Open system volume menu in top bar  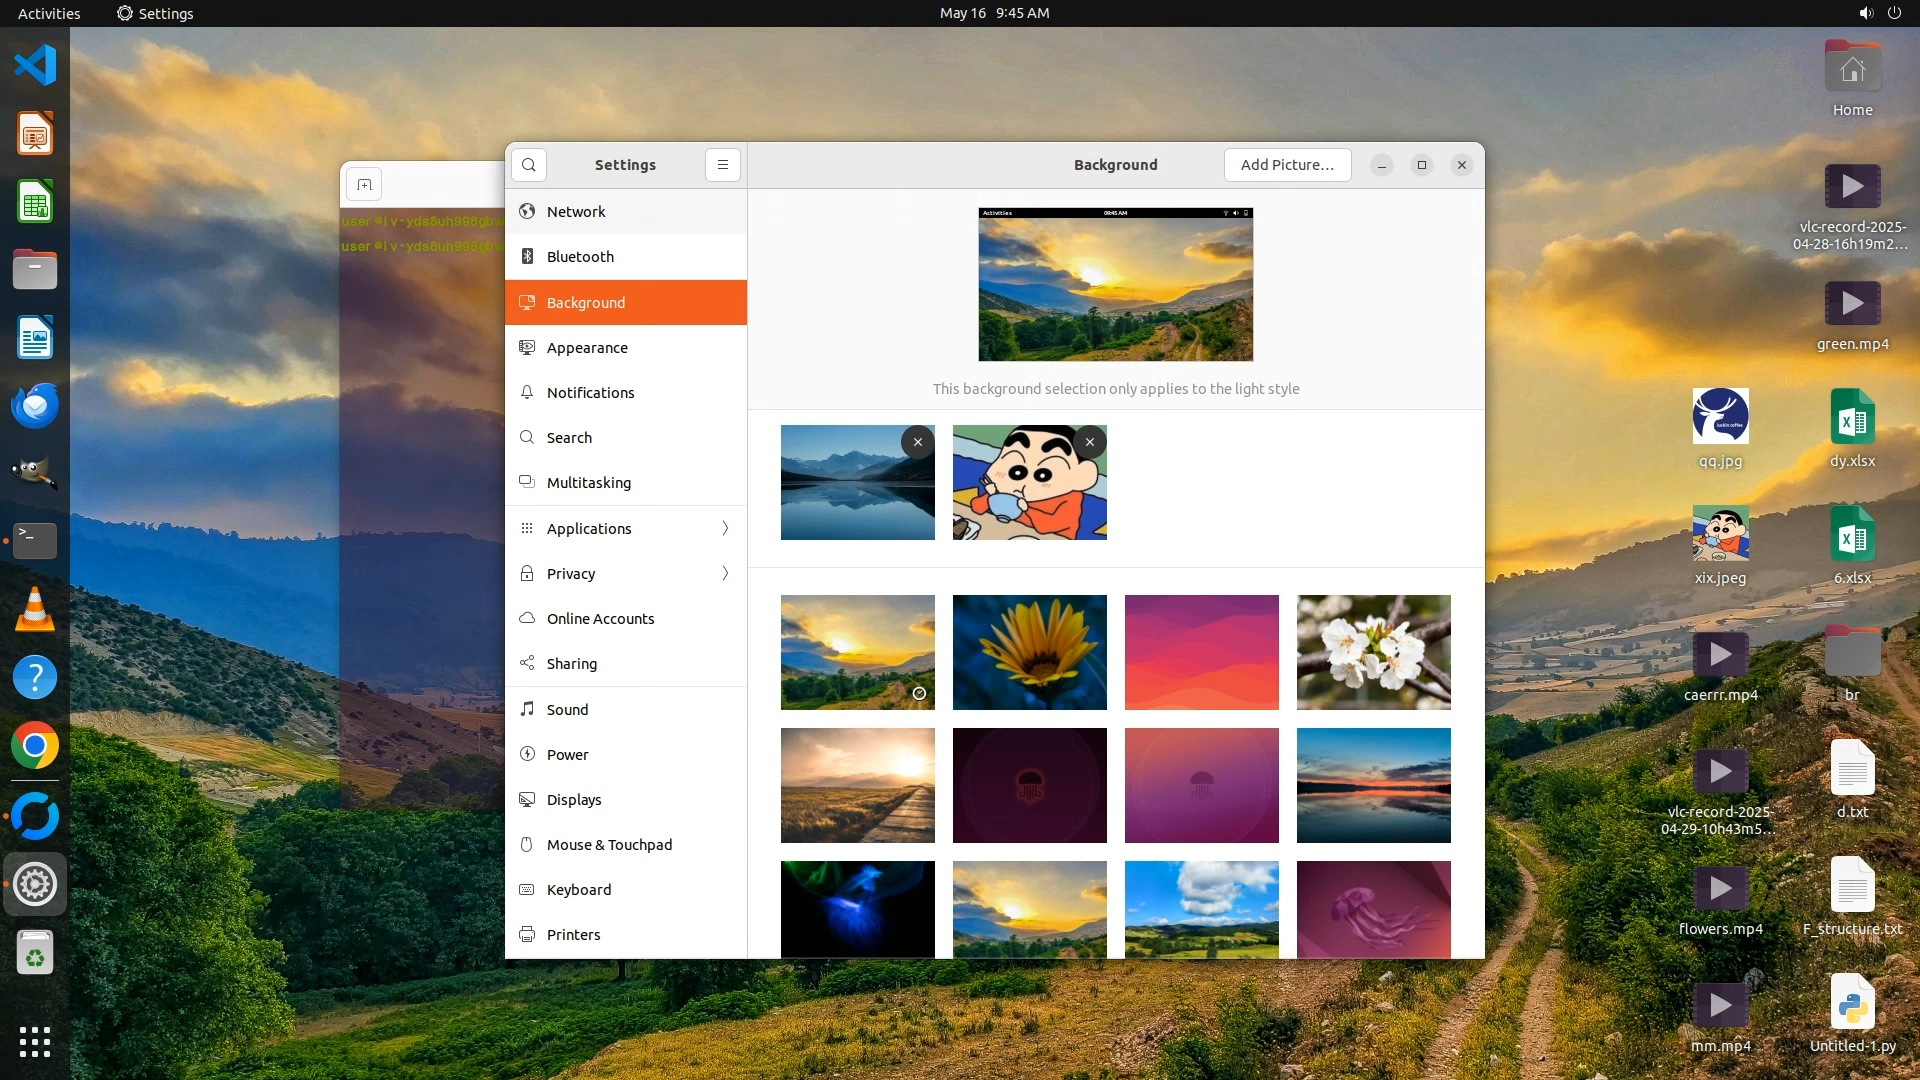(1865, 13)
